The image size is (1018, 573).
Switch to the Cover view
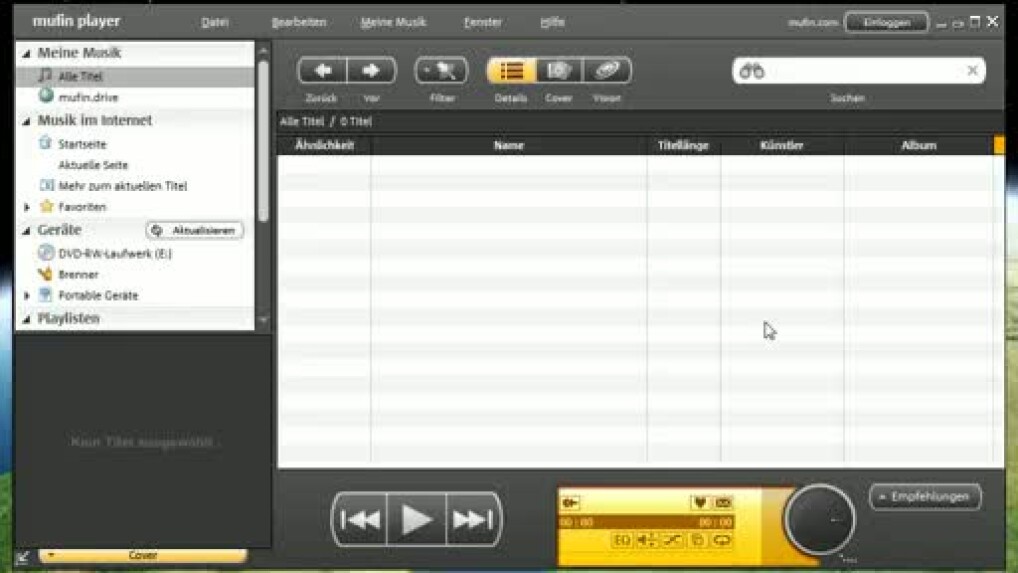pos(559,71)
